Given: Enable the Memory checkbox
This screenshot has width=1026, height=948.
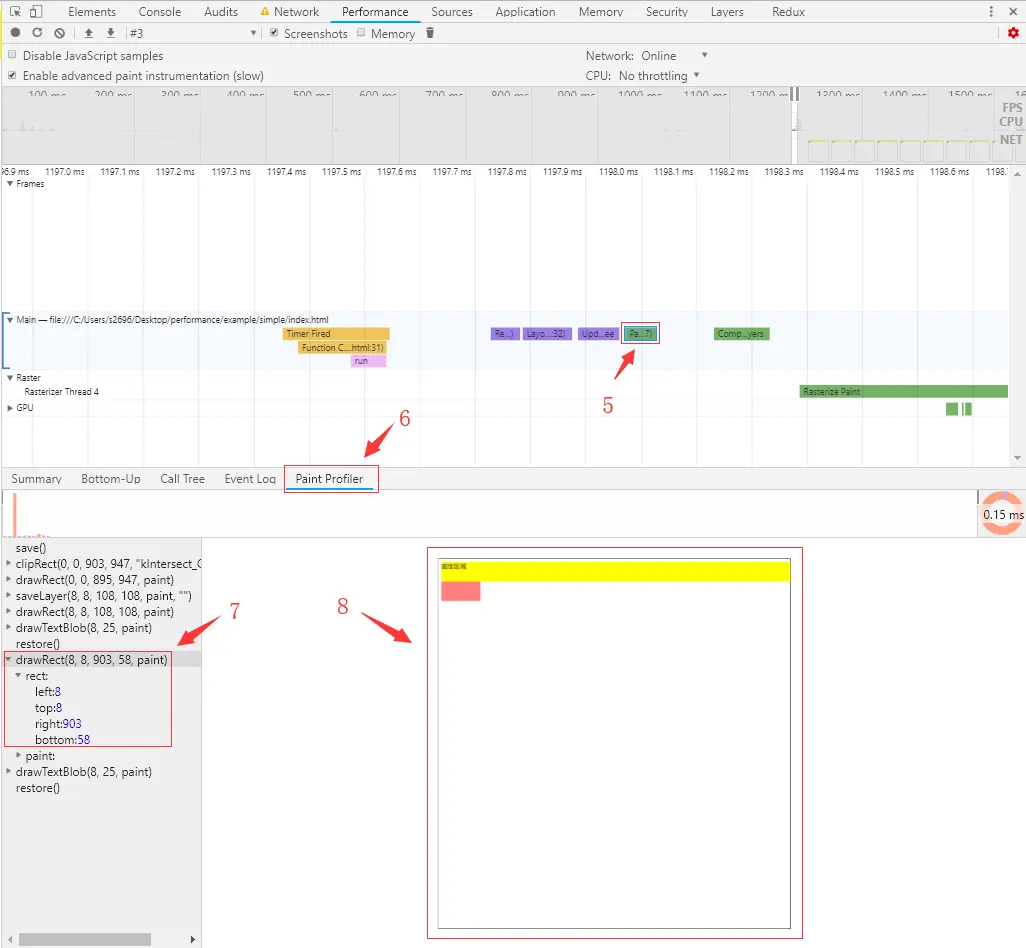Looking at the screenshot, I should (361, 32).
